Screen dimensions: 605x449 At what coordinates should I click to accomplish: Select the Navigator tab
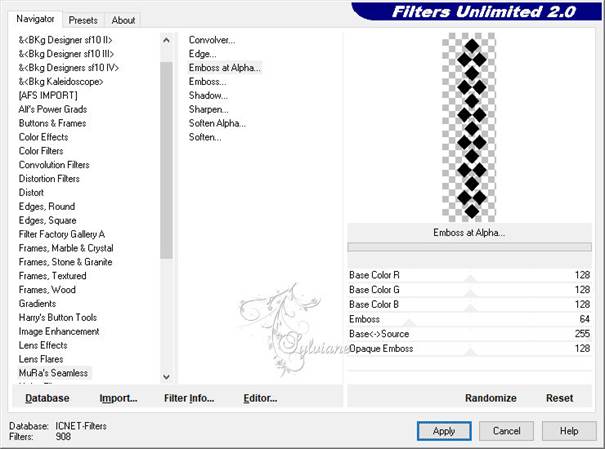[x=35, y=19]
